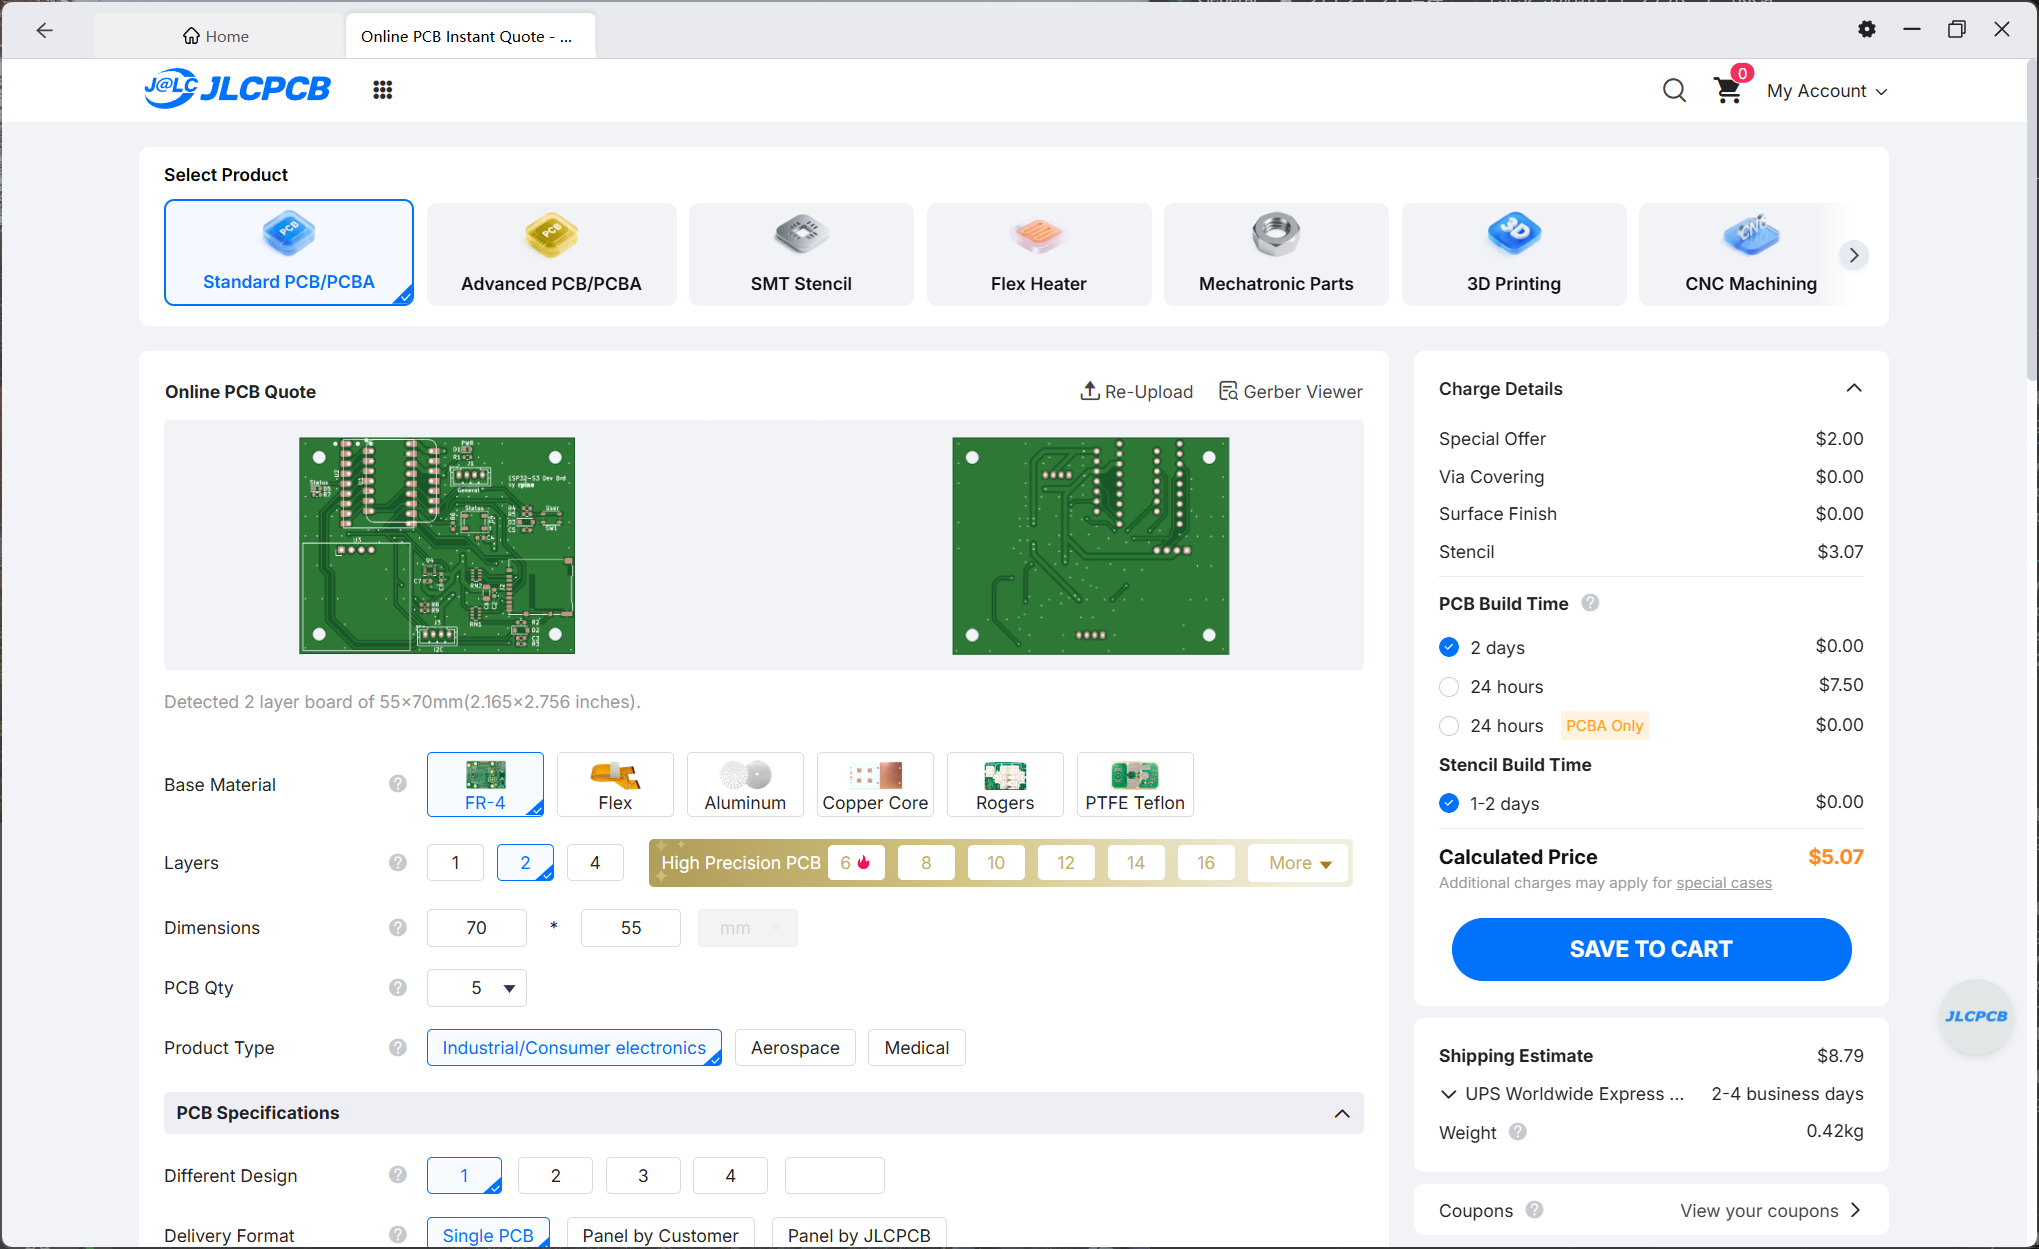Click the help icon next to Layers
2039x1249 pixels.
click(x=398, y=862)
